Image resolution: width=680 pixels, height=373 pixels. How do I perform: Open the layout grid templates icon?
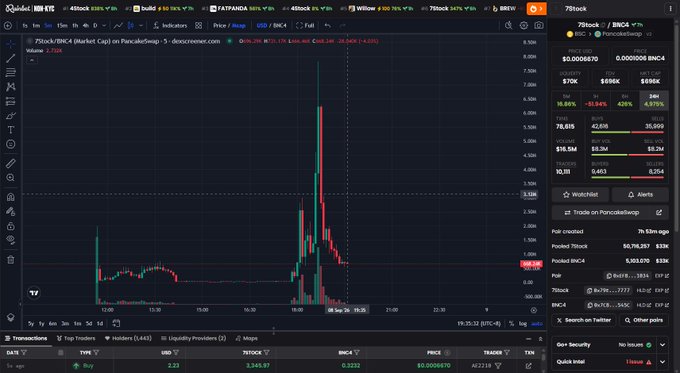pyautogui.click(x=199, y=26)
